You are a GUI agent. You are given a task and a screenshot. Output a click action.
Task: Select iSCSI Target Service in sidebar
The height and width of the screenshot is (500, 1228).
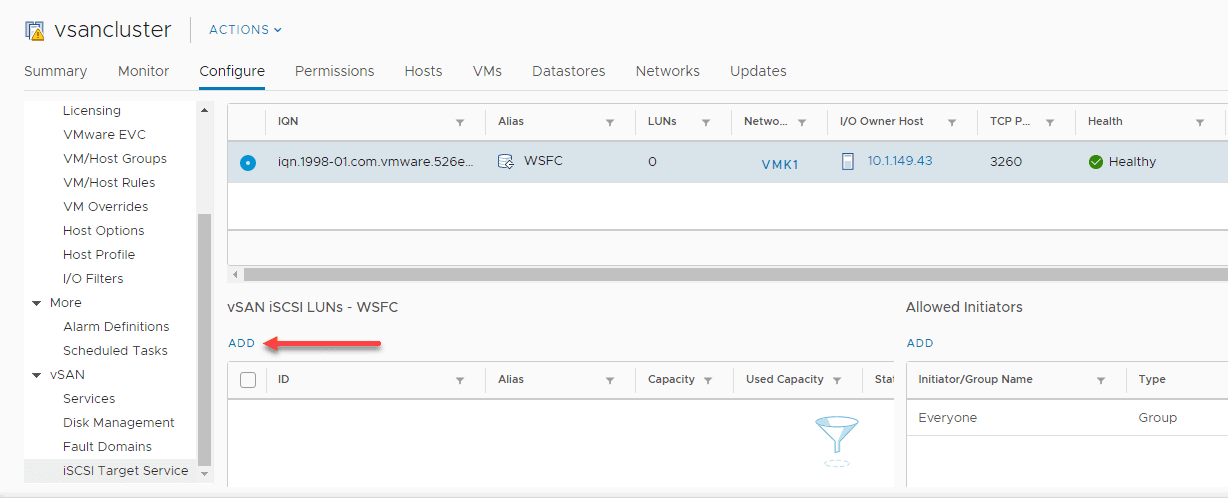[125, 471]
